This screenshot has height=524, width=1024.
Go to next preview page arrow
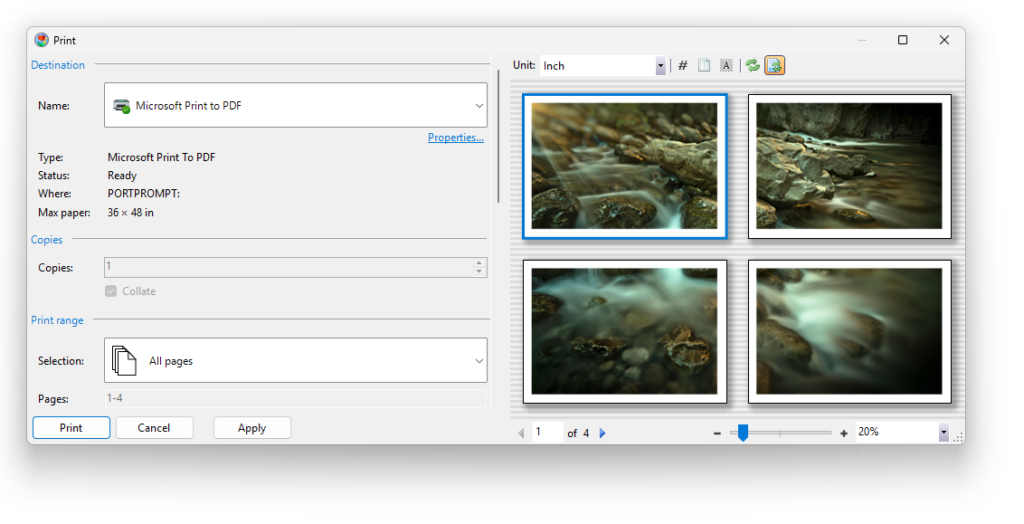(x=602, y=433)
